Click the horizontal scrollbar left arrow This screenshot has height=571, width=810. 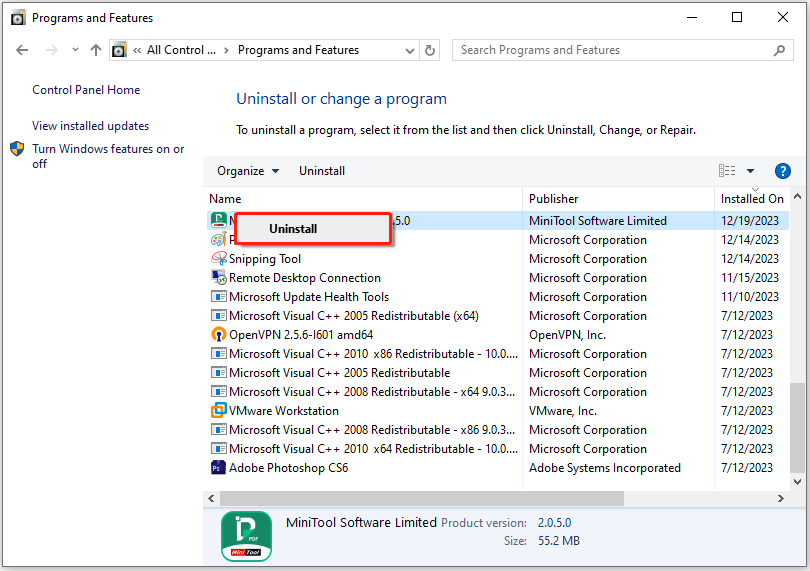point(211,499)
